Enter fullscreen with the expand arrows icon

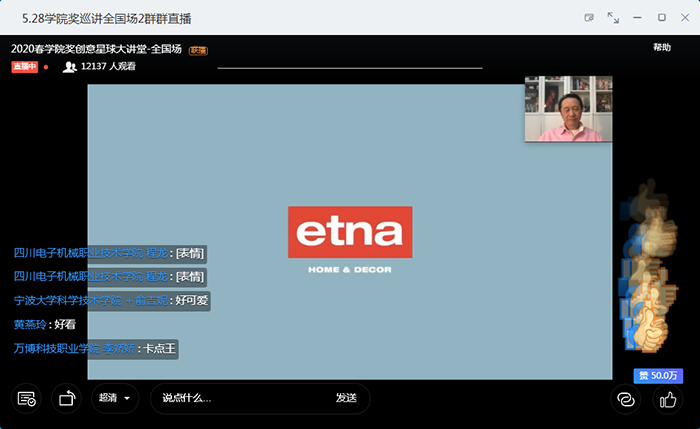click(x=613, y=18)
